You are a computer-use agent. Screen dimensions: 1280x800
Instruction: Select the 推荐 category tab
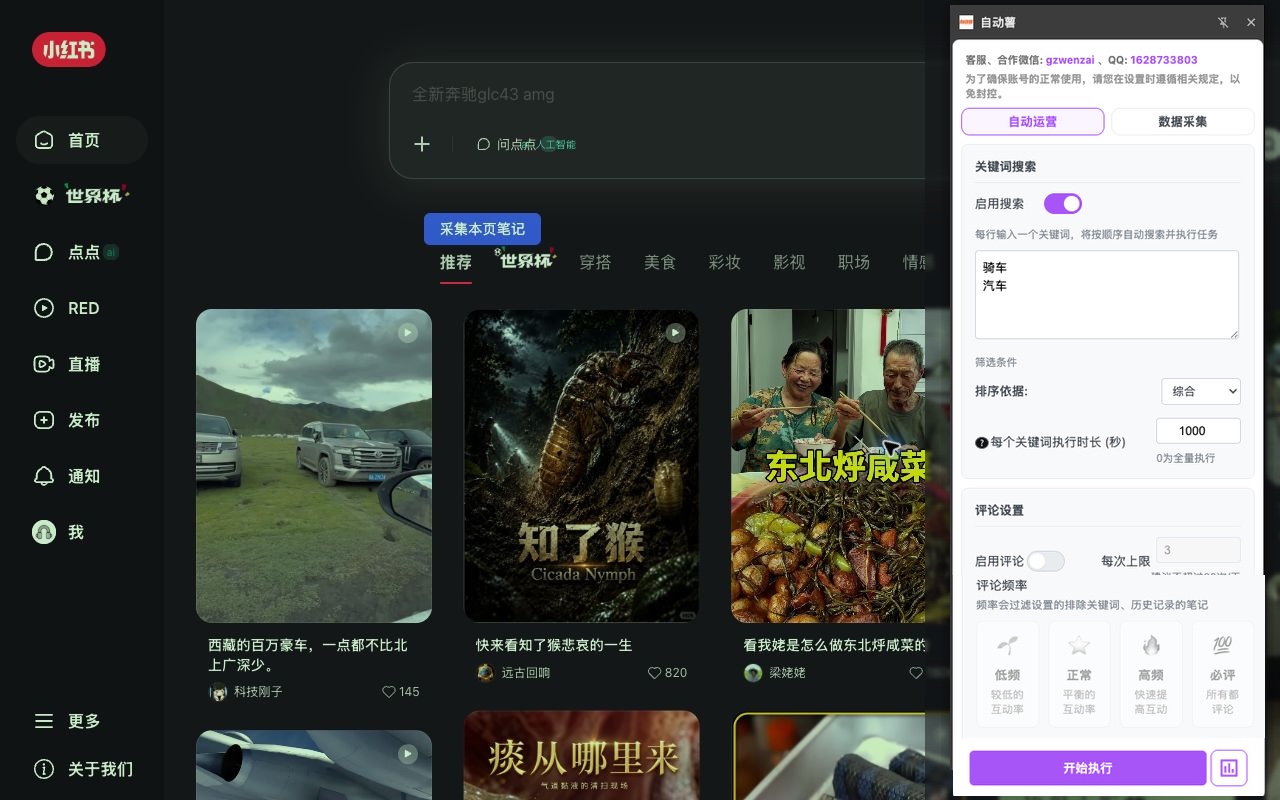[456, 262]
